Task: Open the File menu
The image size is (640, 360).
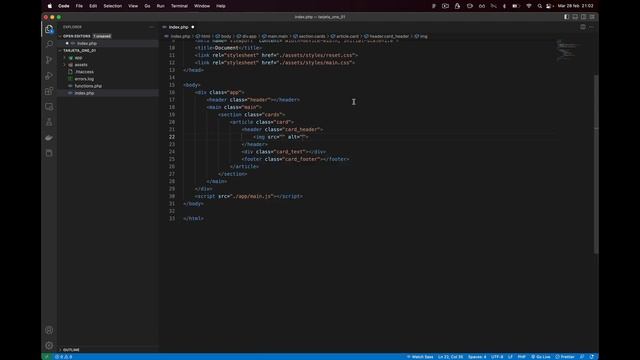Action: (79, 6)
